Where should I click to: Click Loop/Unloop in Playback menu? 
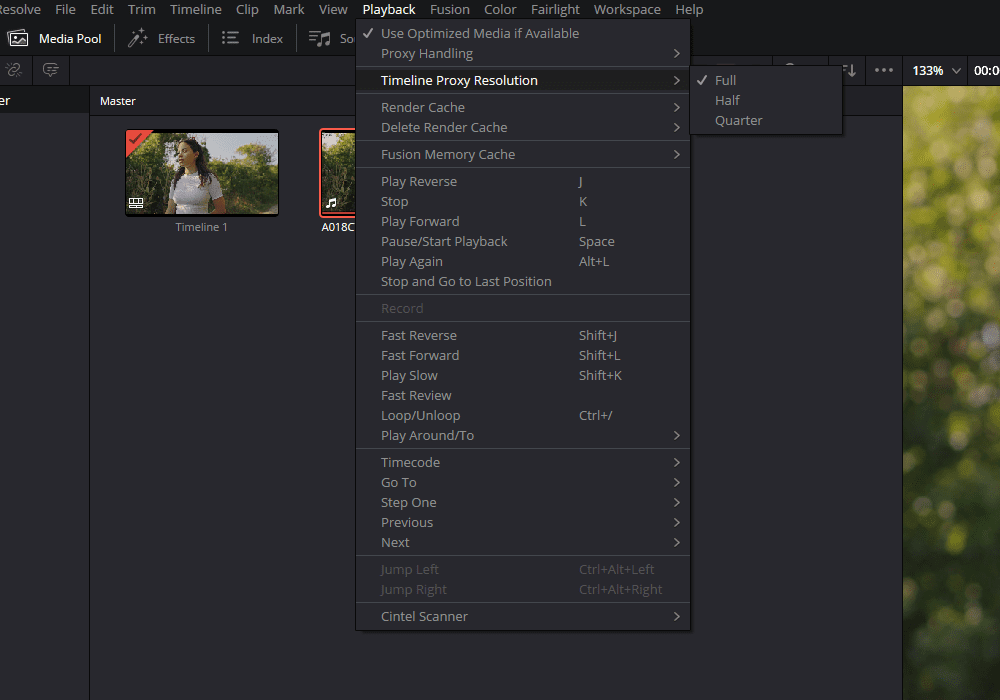[420, 415]
